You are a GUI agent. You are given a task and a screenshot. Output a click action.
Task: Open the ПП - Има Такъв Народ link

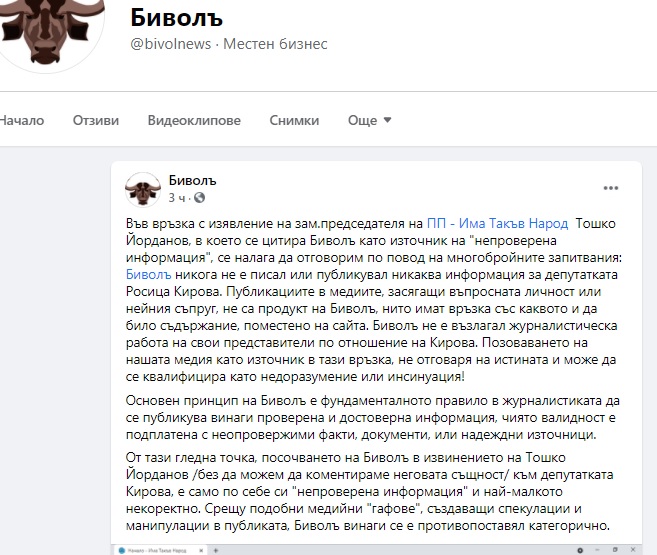tap(497, 223)
